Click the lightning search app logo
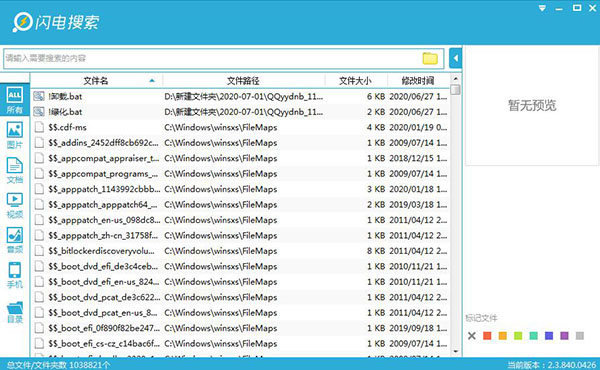Viewport: 600px width, 370px height. point(56,22)
